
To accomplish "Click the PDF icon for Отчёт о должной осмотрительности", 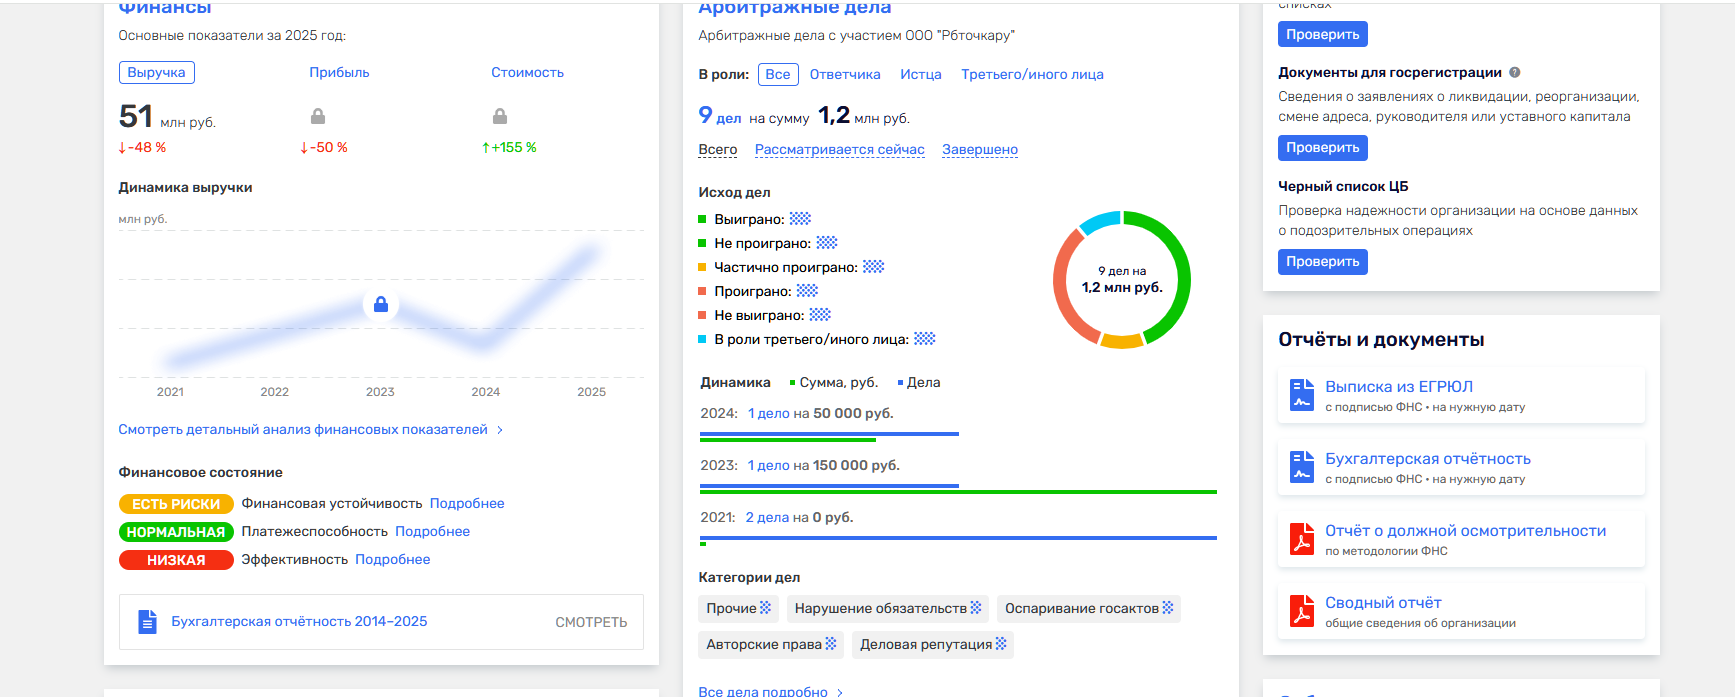I will (x=1301, y=539).
